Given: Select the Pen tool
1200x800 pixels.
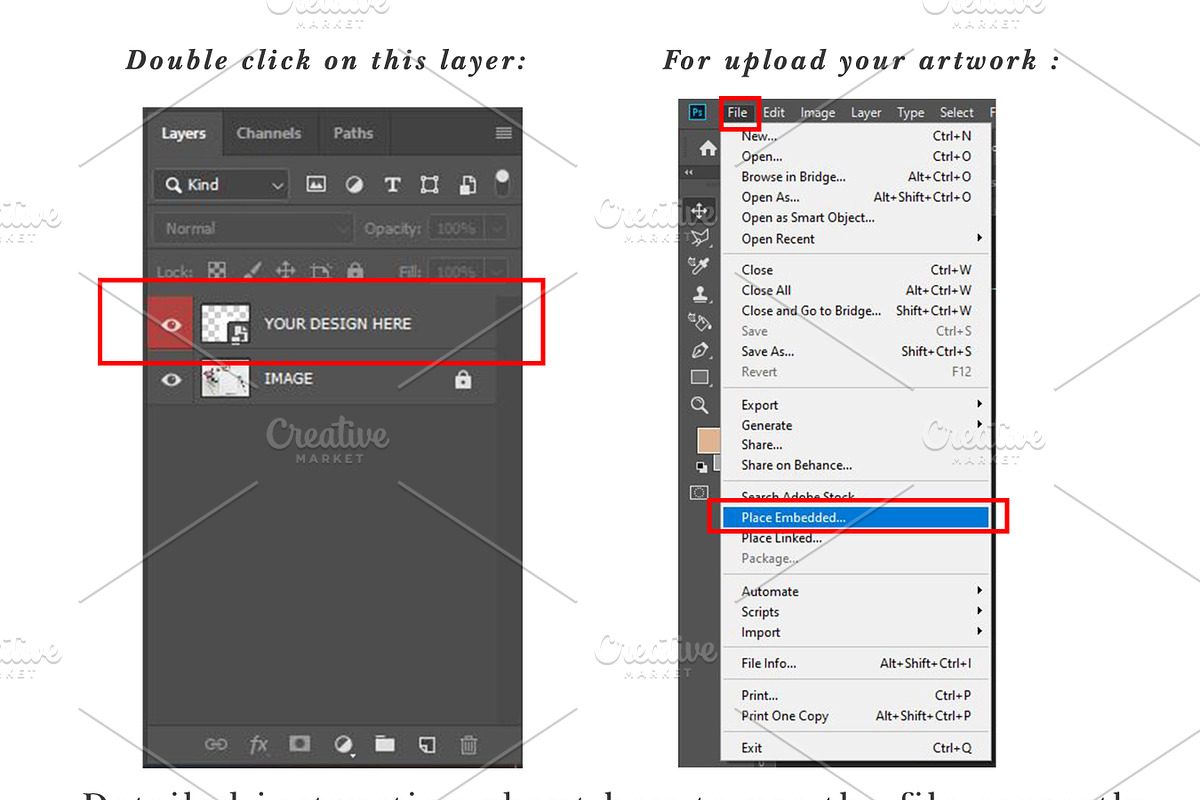Looking at the screenshot, I should (x=700, y=350).
